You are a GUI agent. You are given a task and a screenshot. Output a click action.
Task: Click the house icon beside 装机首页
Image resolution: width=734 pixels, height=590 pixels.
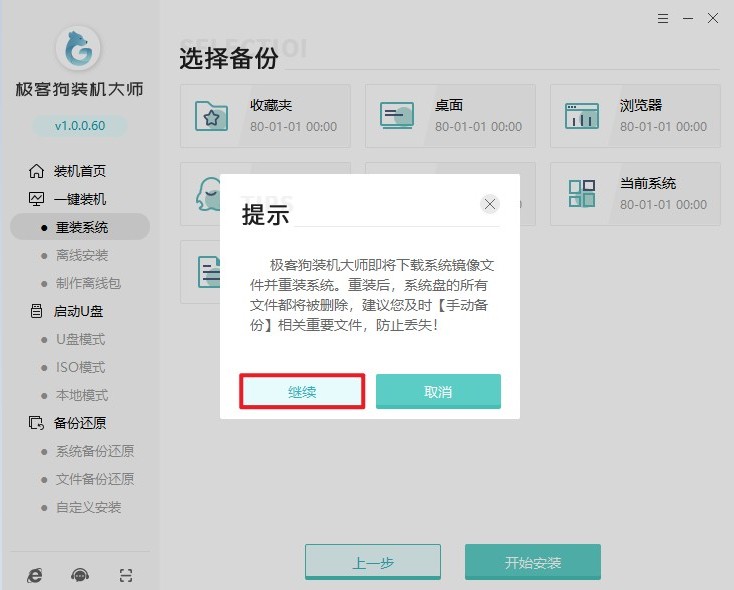pos(36,171)
